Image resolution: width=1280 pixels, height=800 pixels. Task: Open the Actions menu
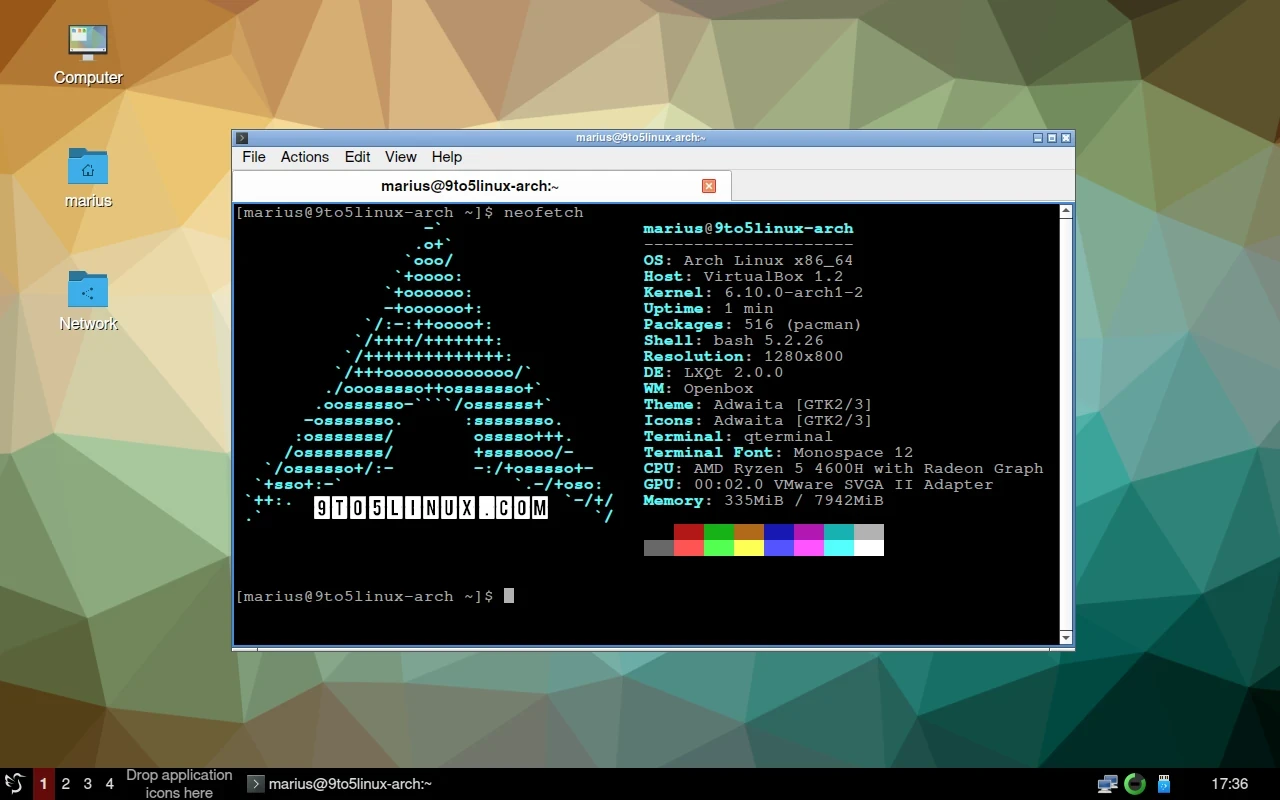pyautogui.click(x=304, y=157)
